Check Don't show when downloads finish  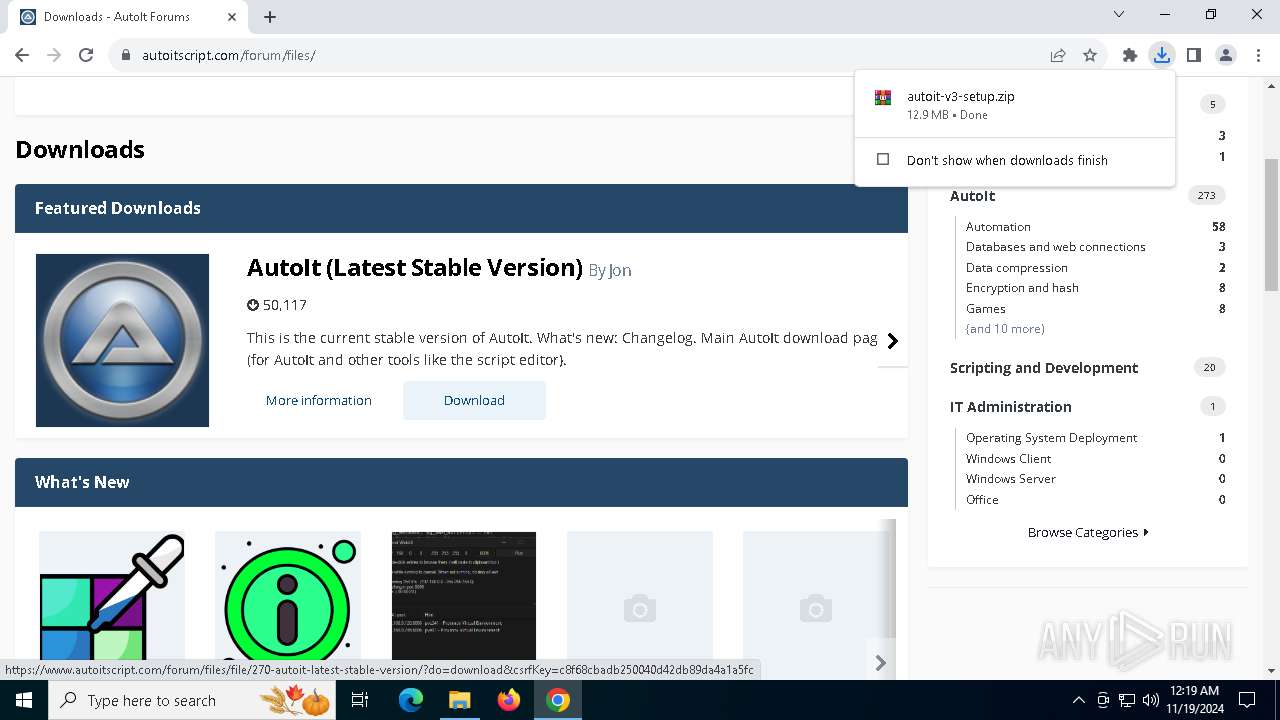pyautogui.click(x=883, y=160)
